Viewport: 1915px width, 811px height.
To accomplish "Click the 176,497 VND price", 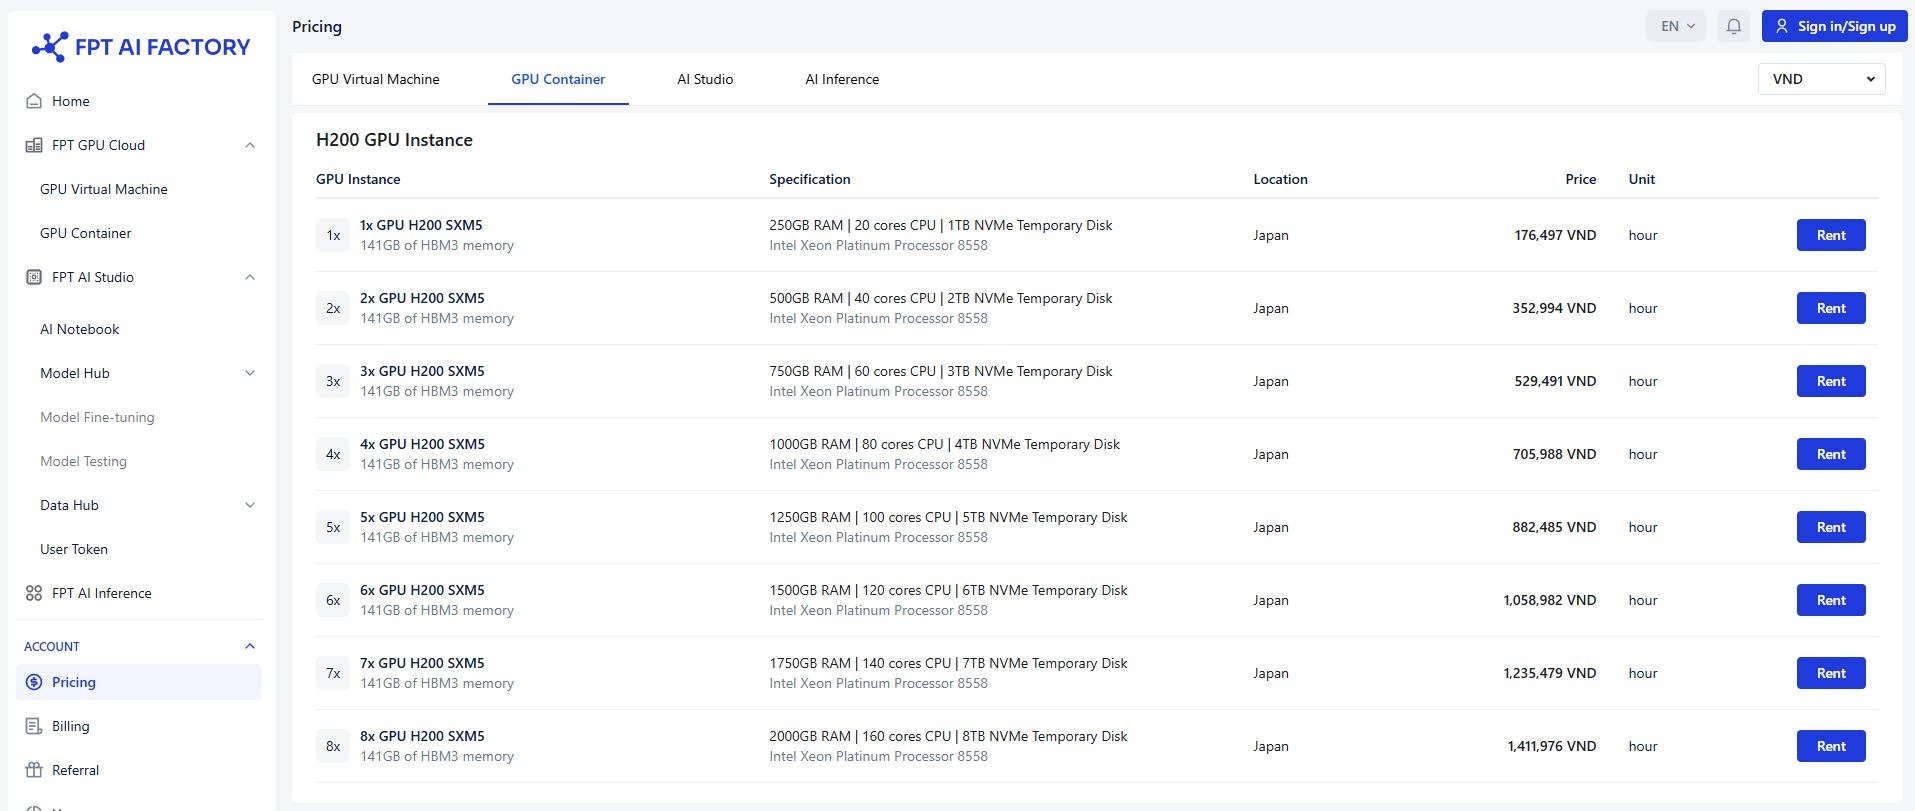I will tap(1555, 235).
